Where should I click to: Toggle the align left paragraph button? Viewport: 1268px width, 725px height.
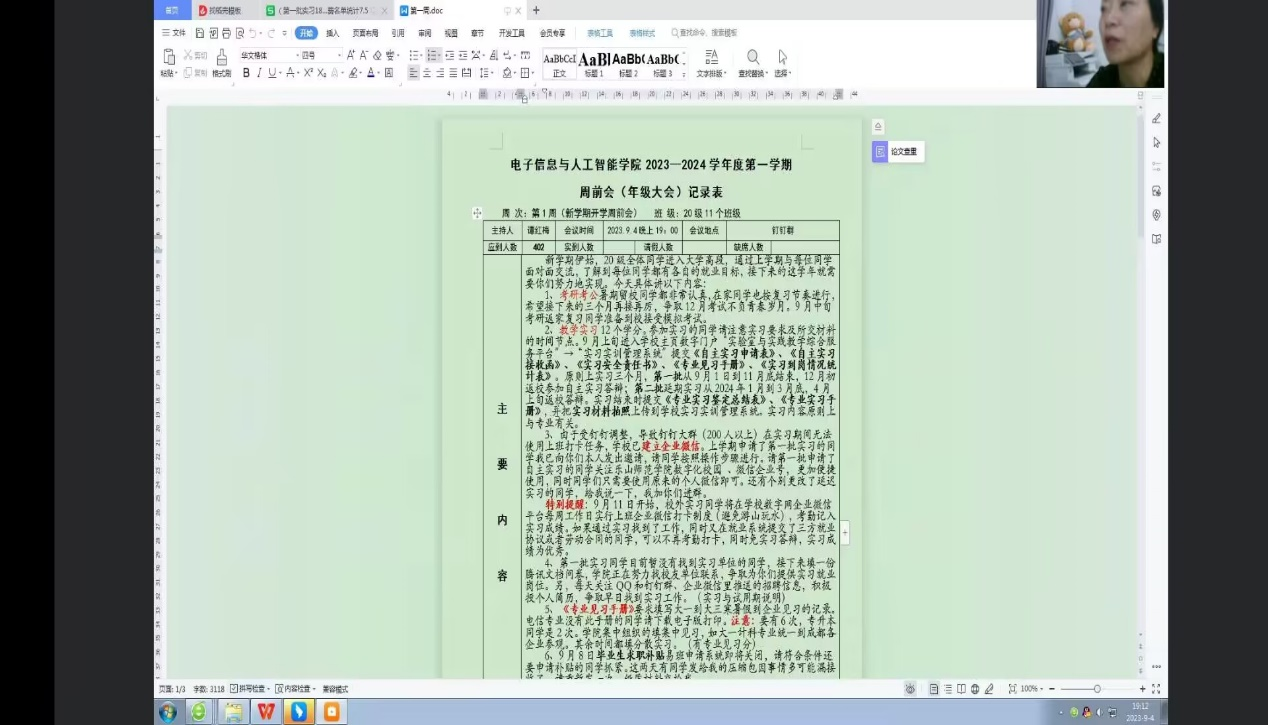414,73
